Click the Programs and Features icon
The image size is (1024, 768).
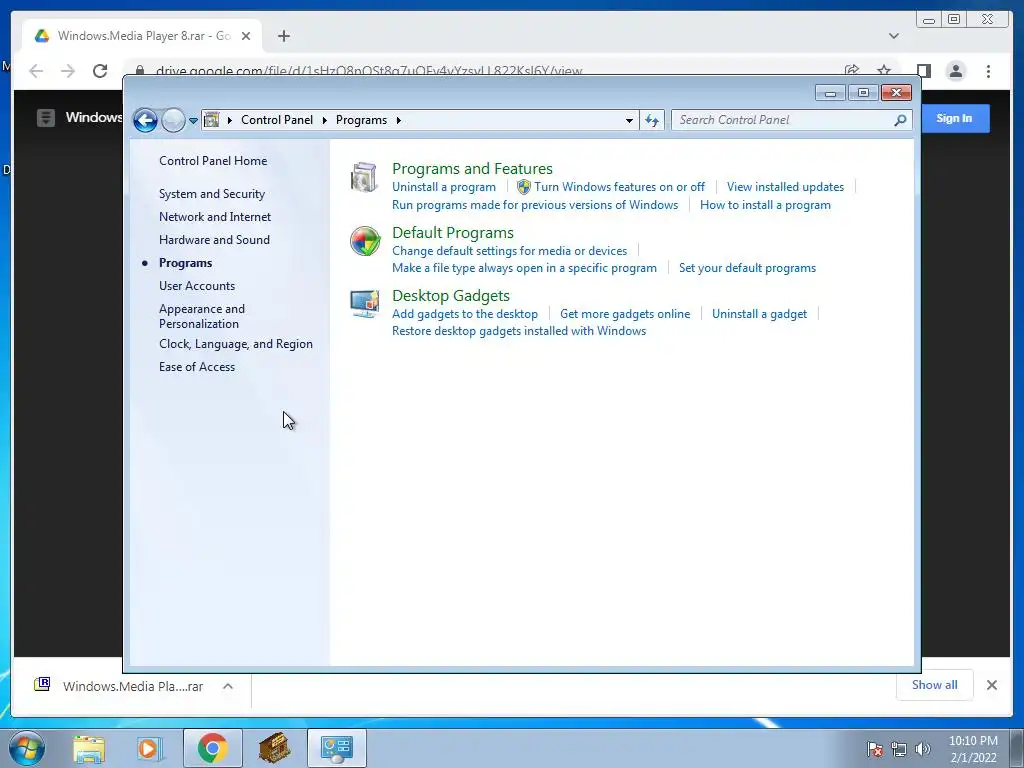364,178
